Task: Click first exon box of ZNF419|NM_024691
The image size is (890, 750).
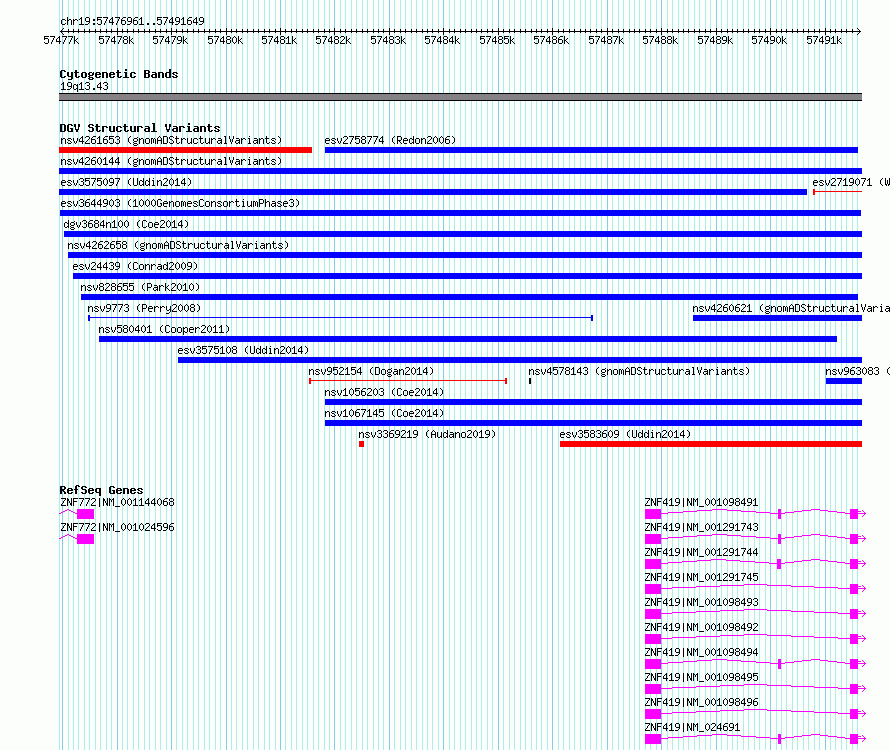Action: [653, 739]
